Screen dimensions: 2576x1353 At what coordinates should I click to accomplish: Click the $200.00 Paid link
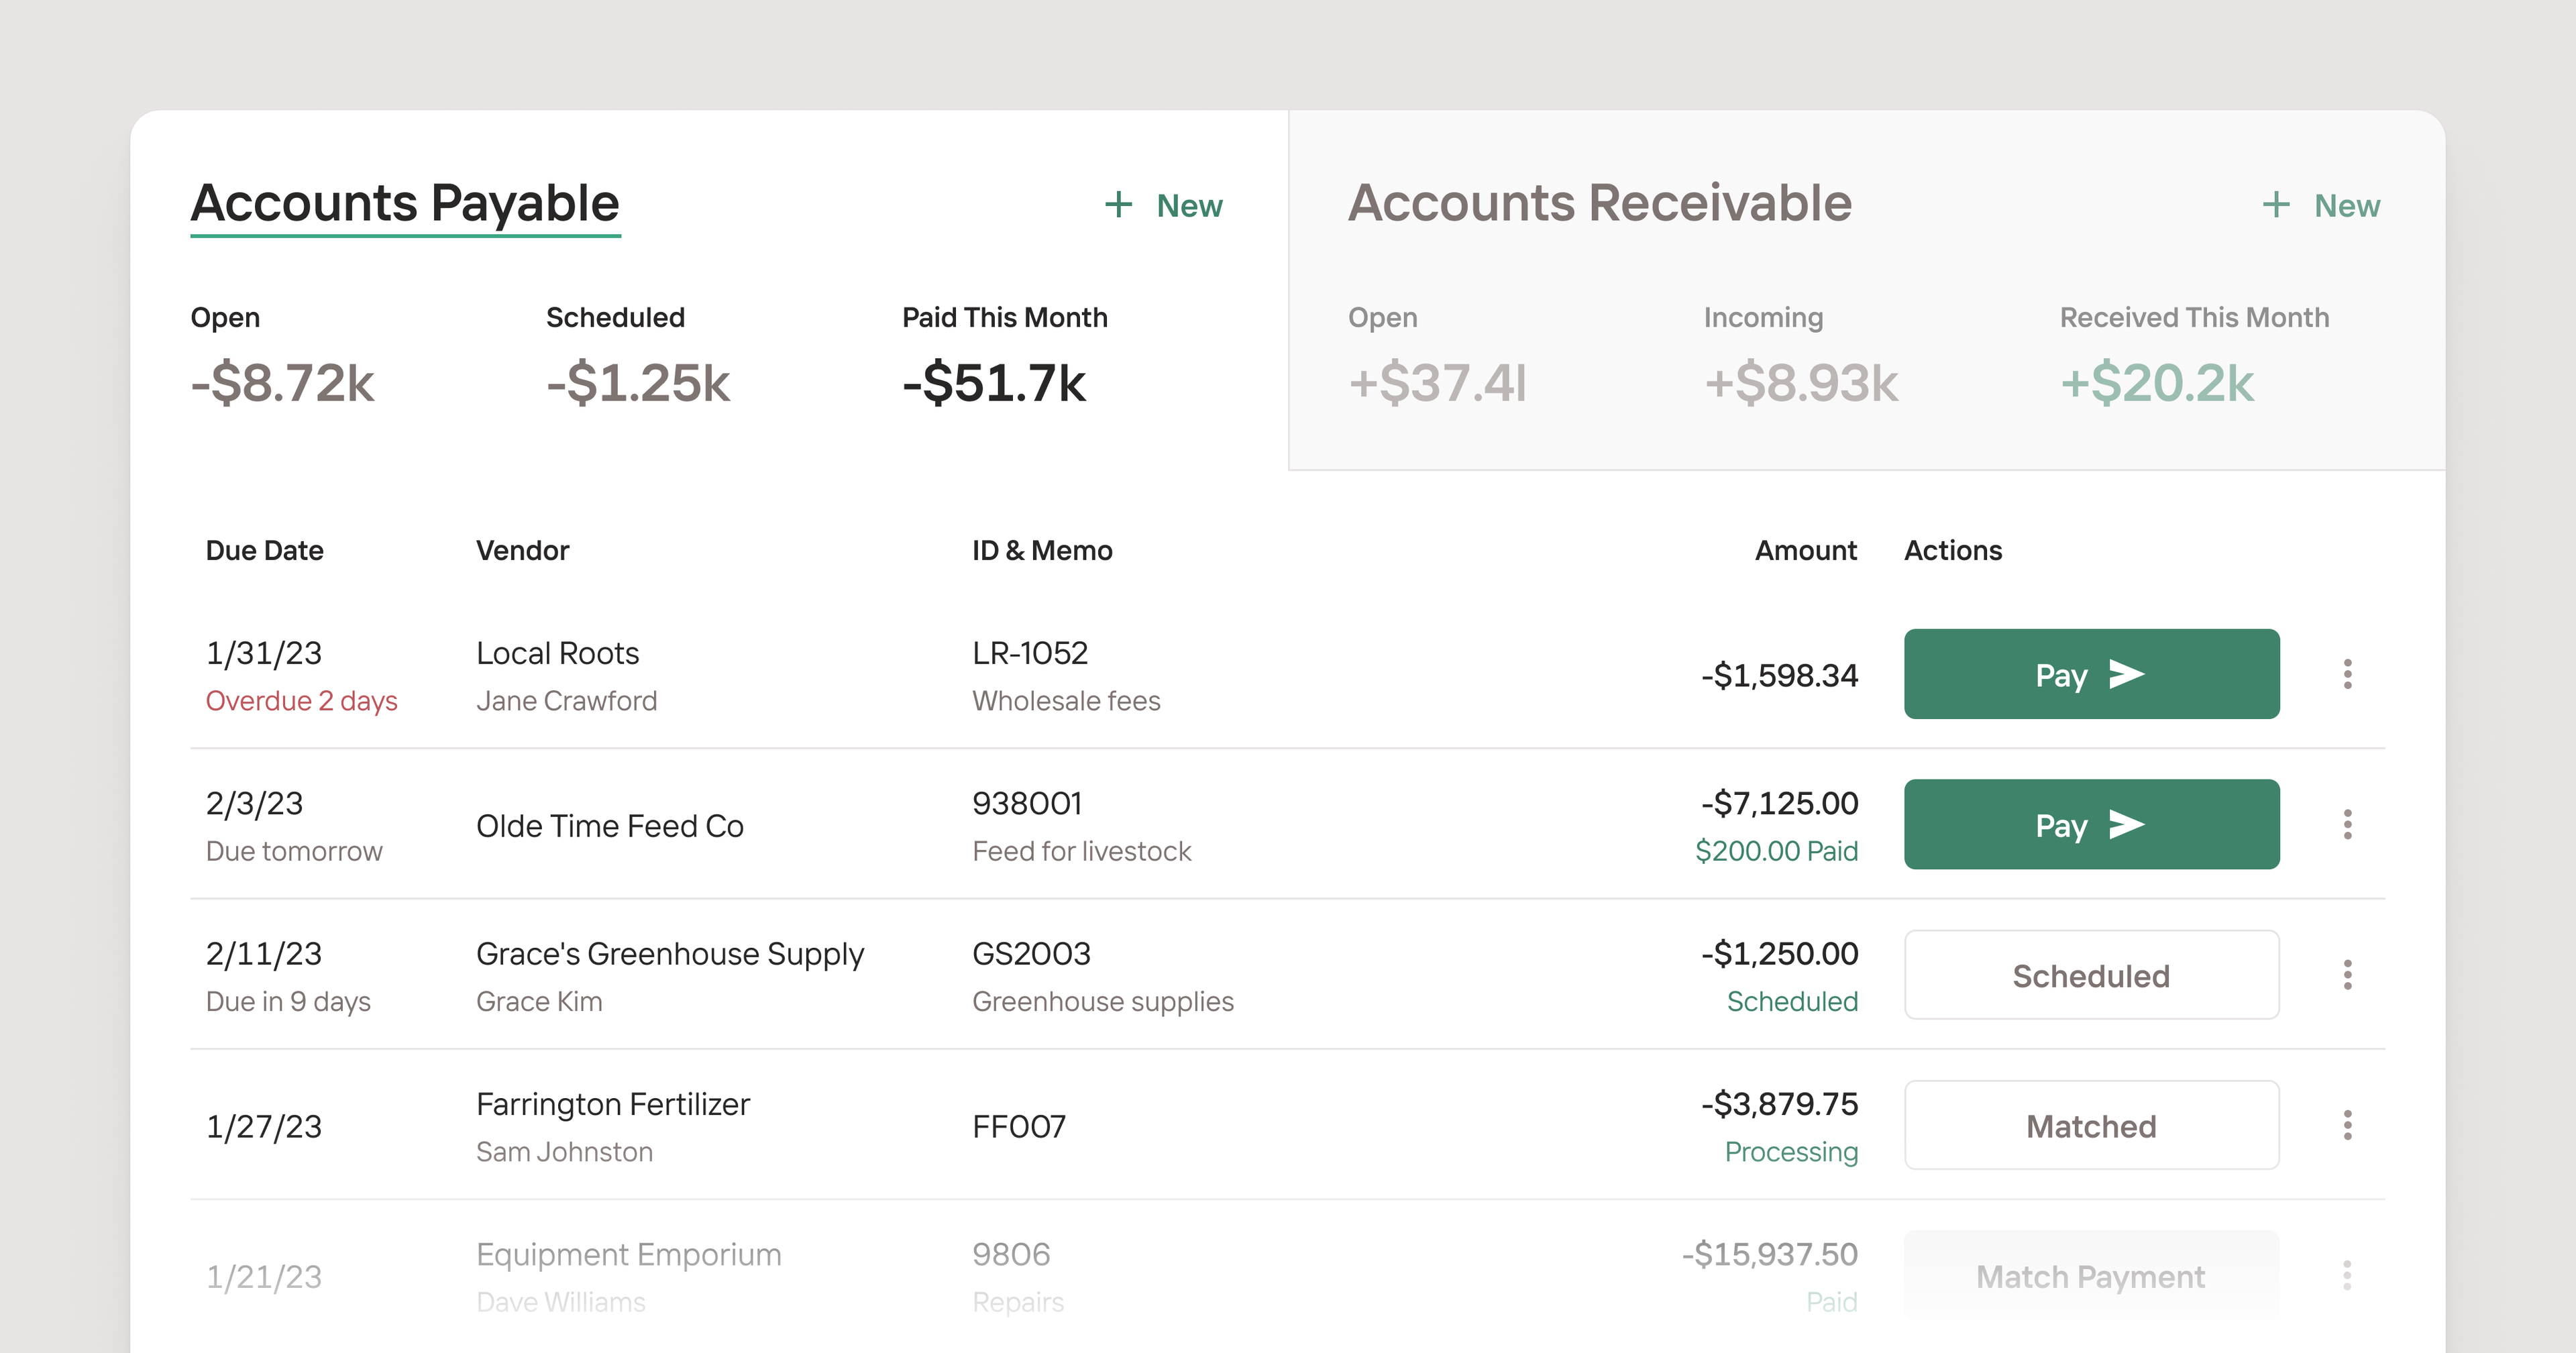1776,851
